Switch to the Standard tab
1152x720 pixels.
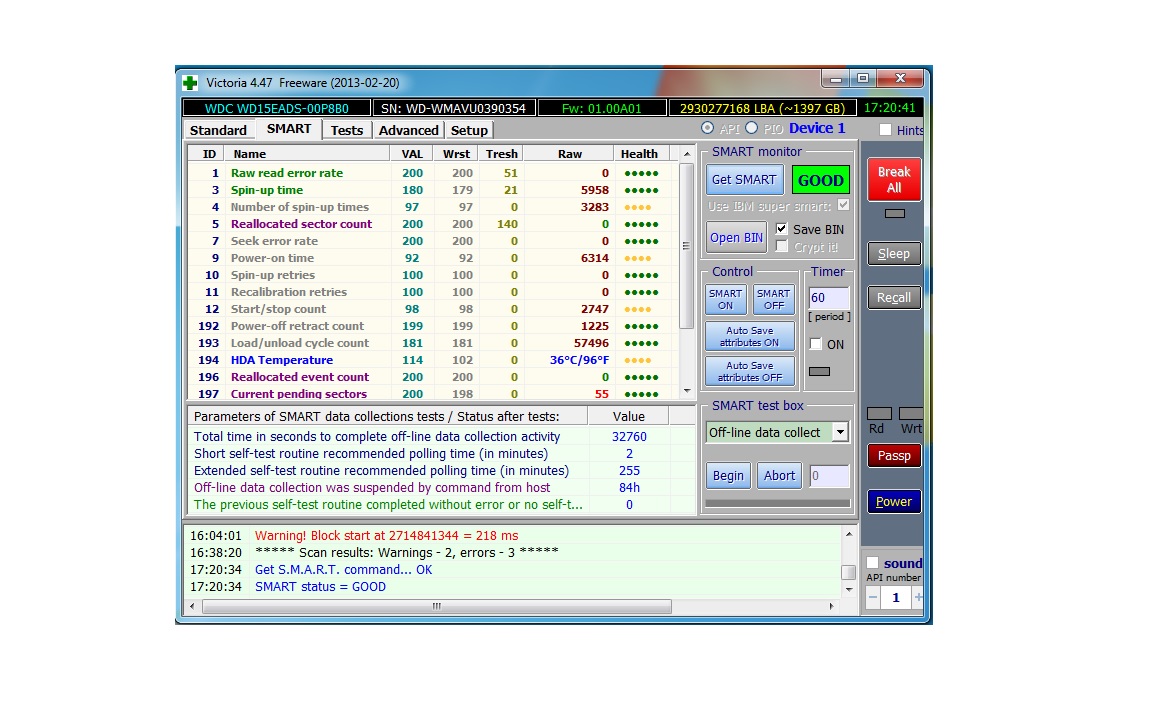pyautogui.click(x=218, y=131)
